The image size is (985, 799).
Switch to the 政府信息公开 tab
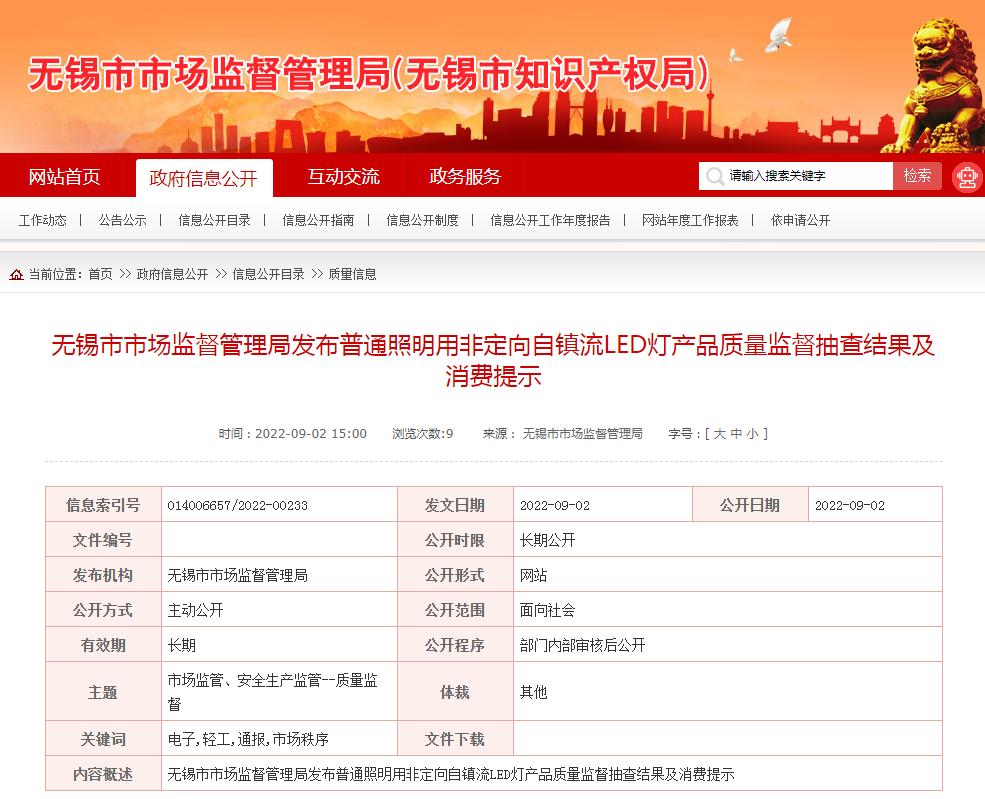tap(203, 178)
